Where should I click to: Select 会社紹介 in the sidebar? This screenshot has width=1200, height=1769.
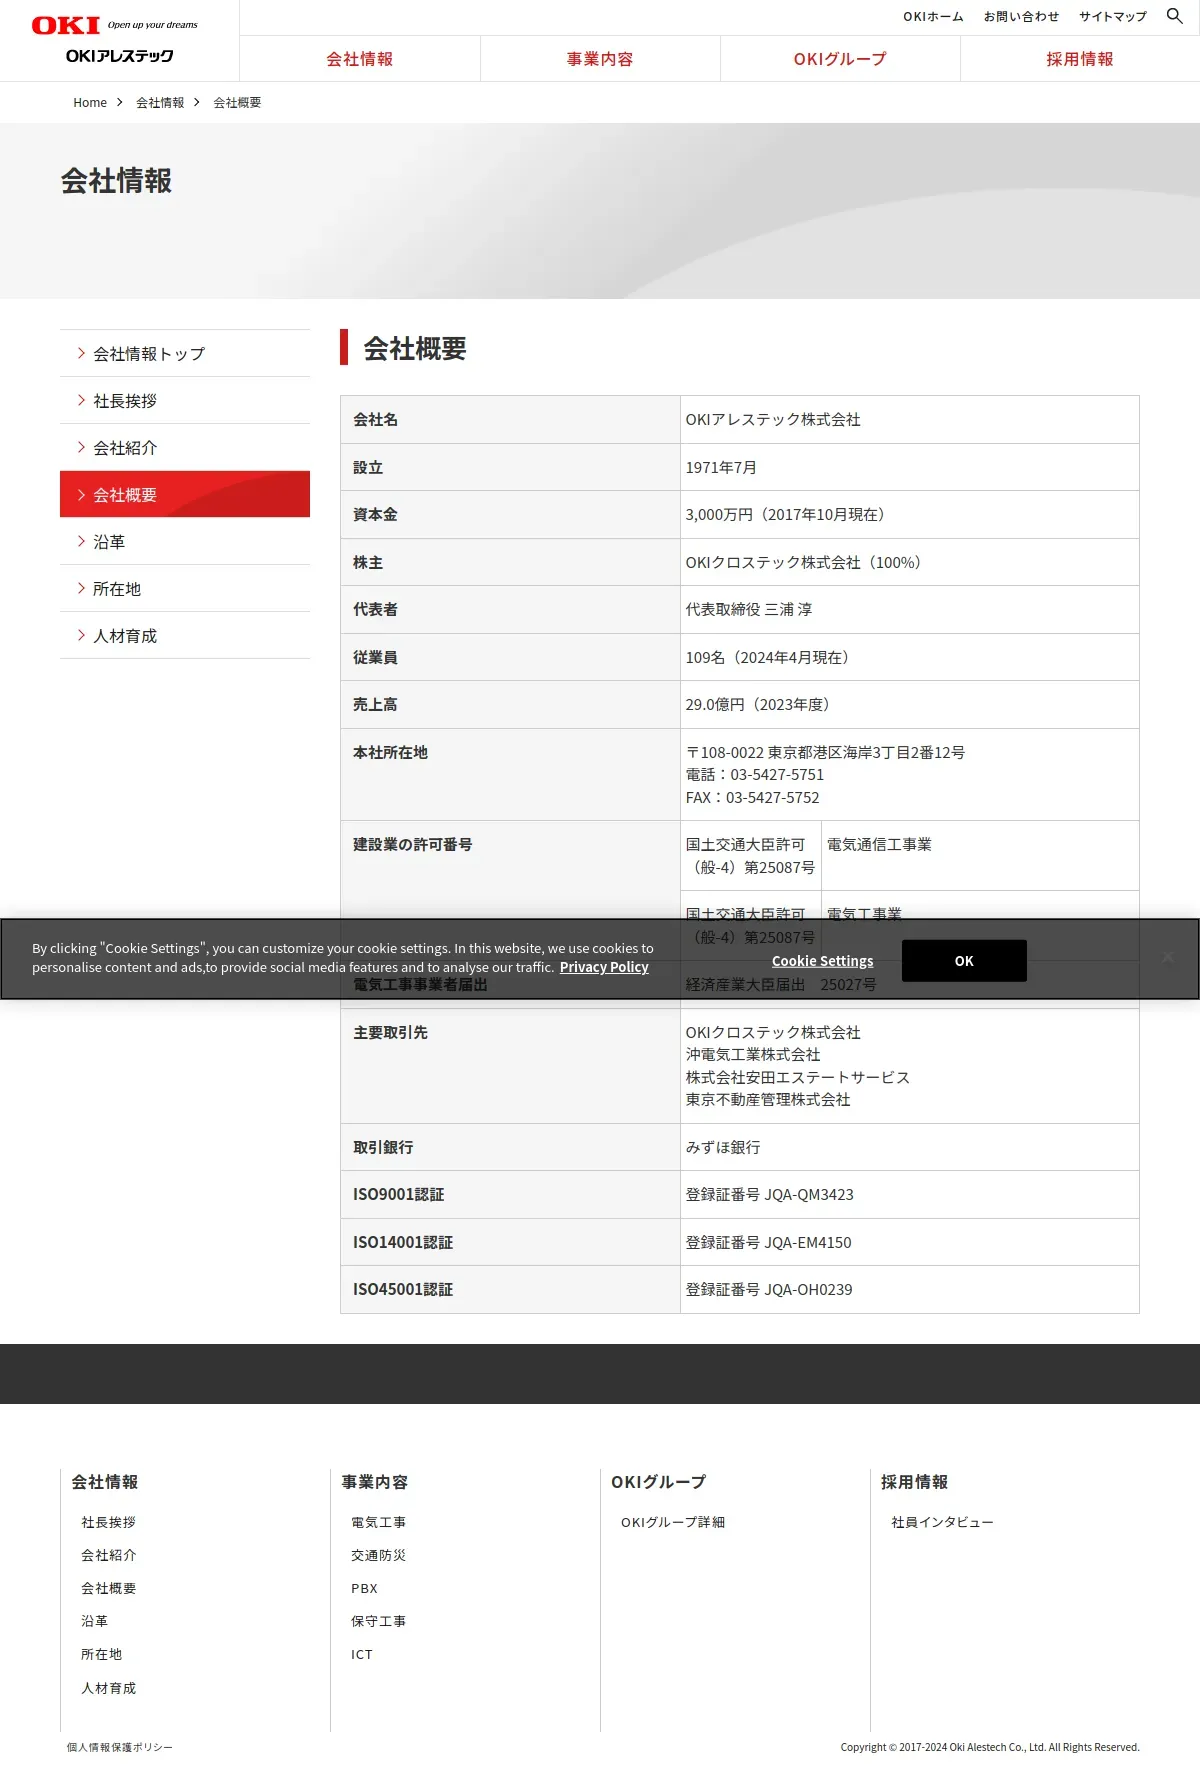tap(185, 447)
